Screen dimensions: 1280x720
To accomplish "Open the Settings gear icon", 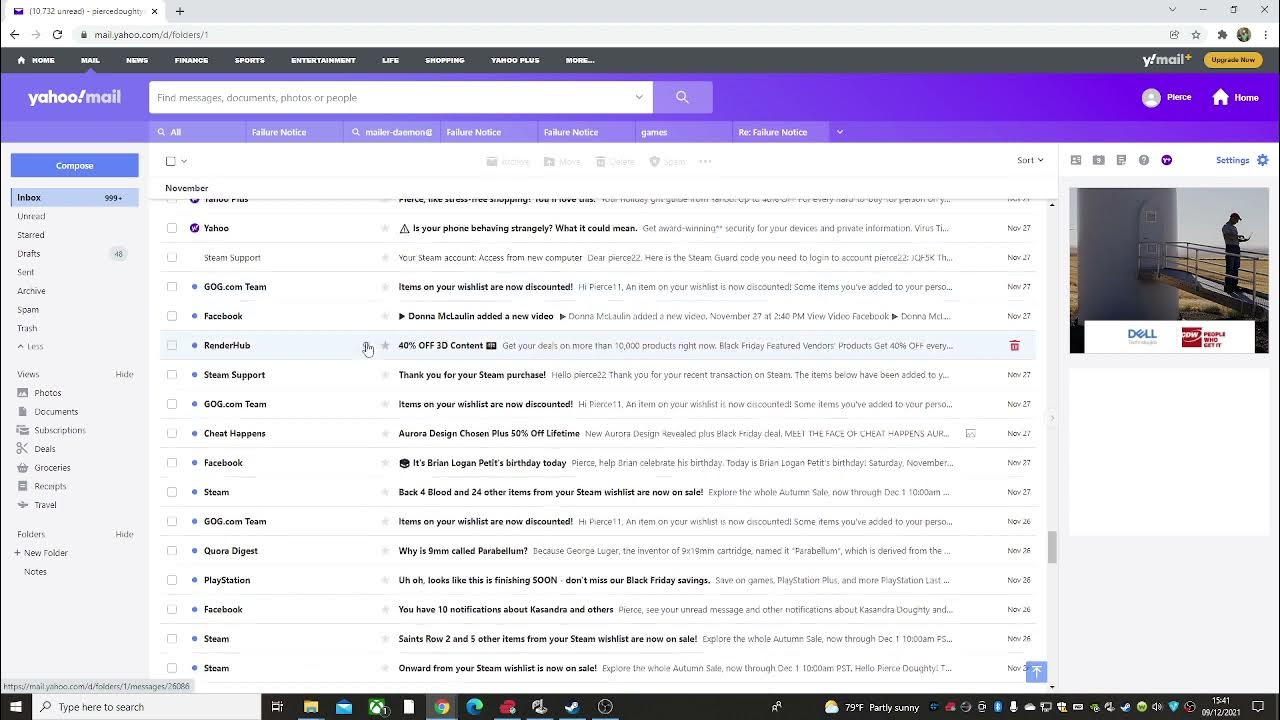I will (1263, 160).
